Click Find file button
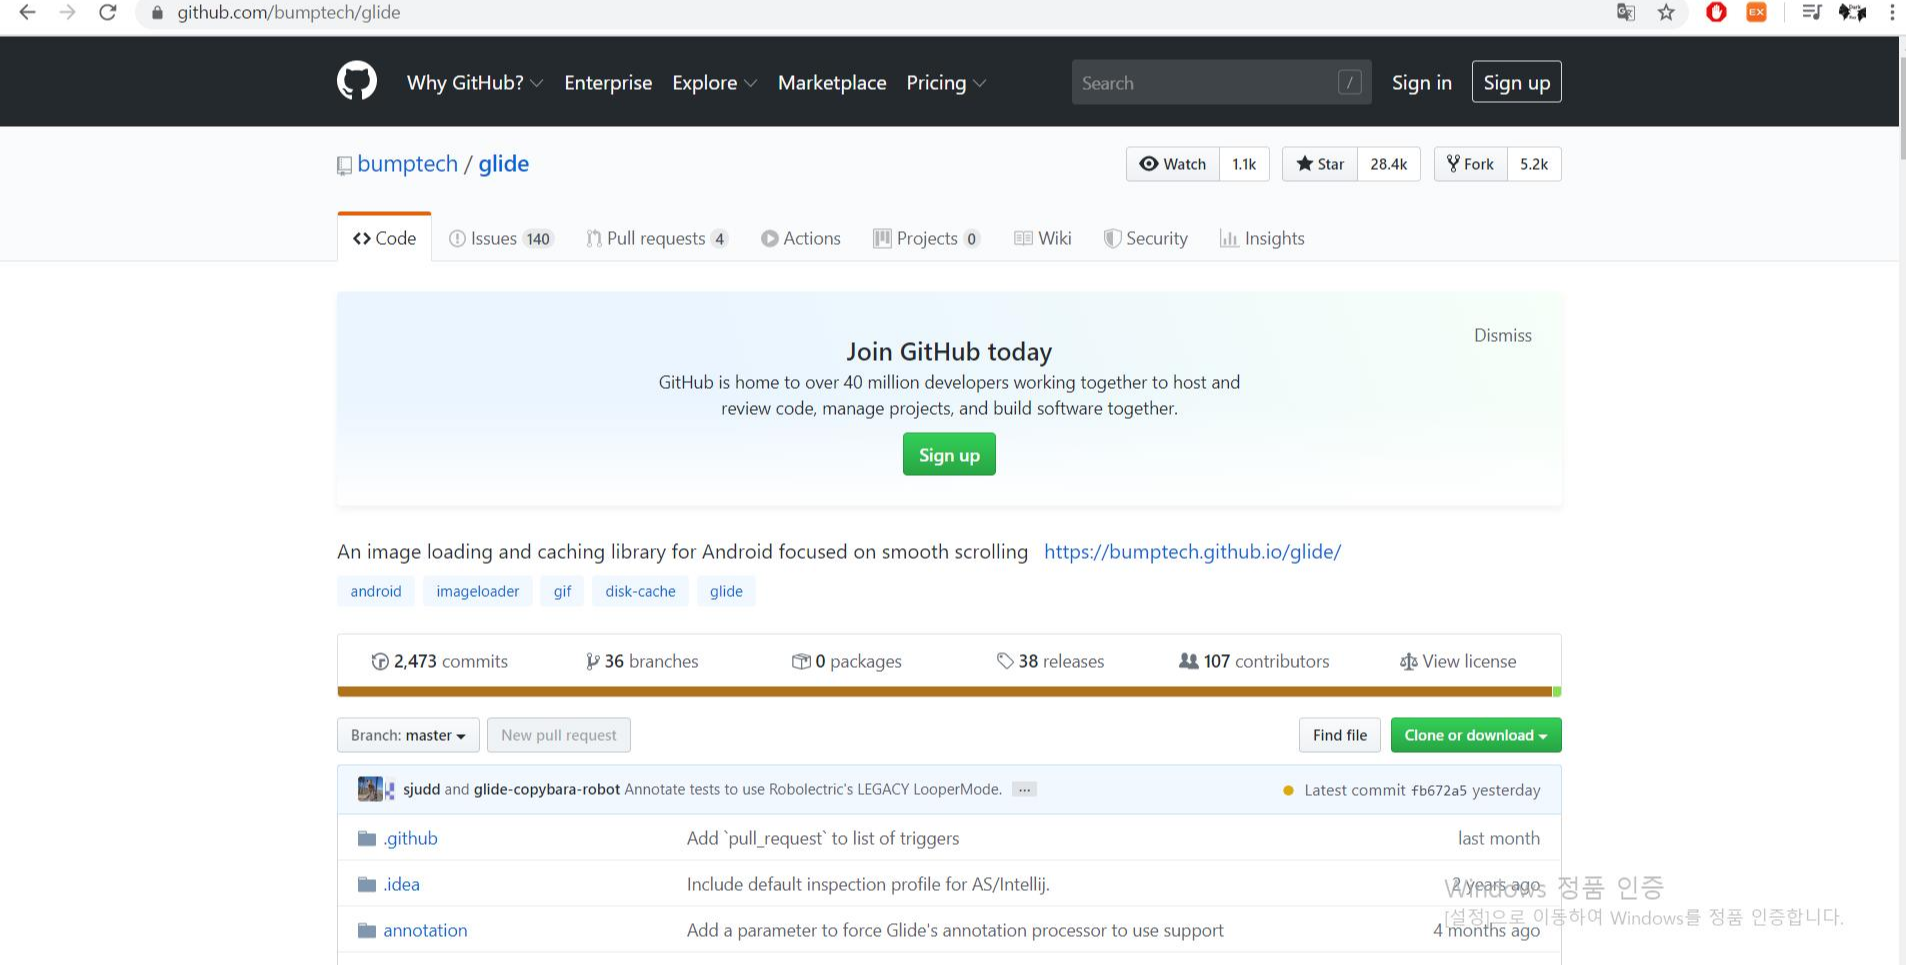The width and height of the screenshot is (1906, 965). click(x=1339, y=735)
